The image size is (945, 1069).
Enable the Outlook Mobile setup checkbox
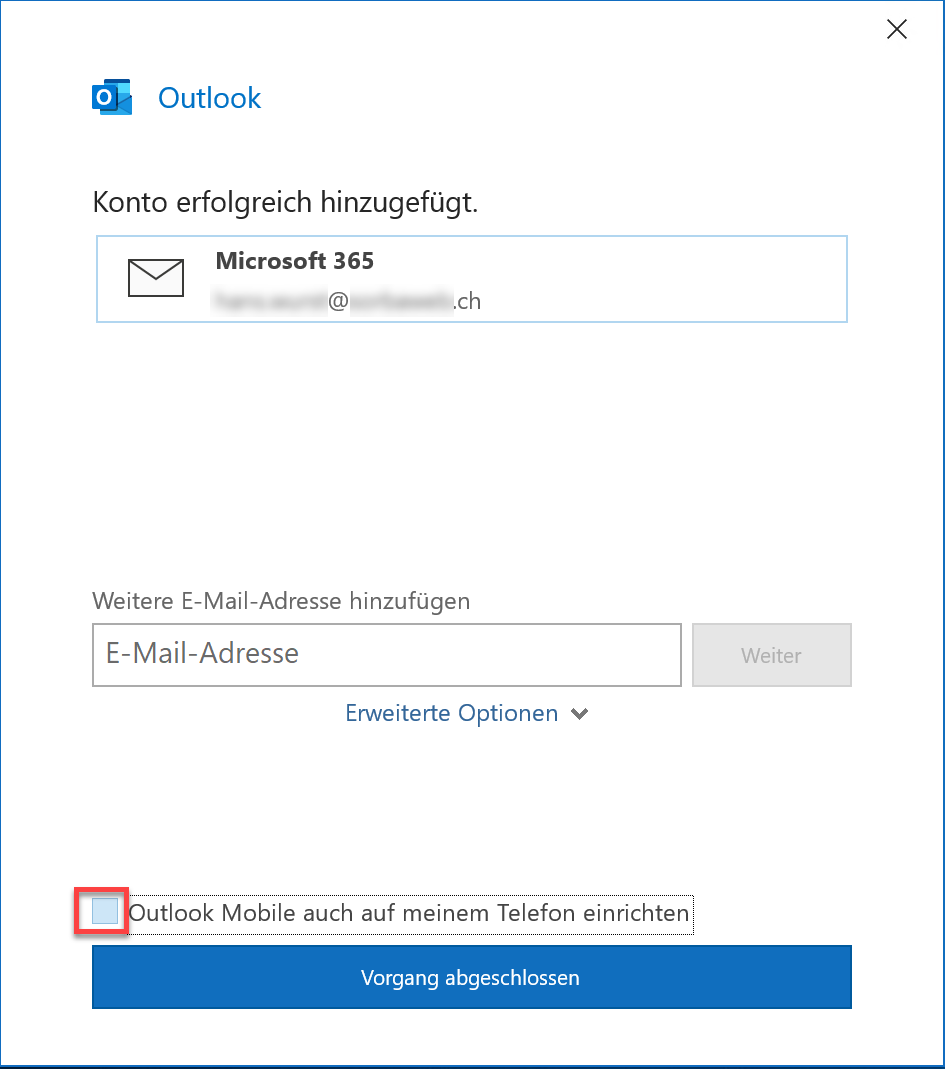click(105, 911)
